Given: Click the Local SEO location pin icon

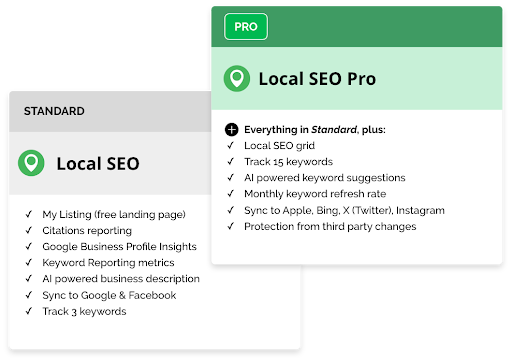Looking at the screenshot, I should tap(31, 163).
